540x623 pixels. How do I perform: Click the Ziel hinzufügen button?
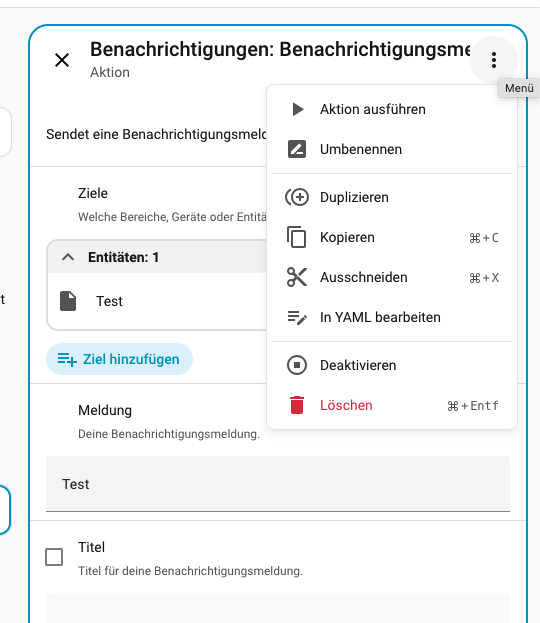(119, 359)
